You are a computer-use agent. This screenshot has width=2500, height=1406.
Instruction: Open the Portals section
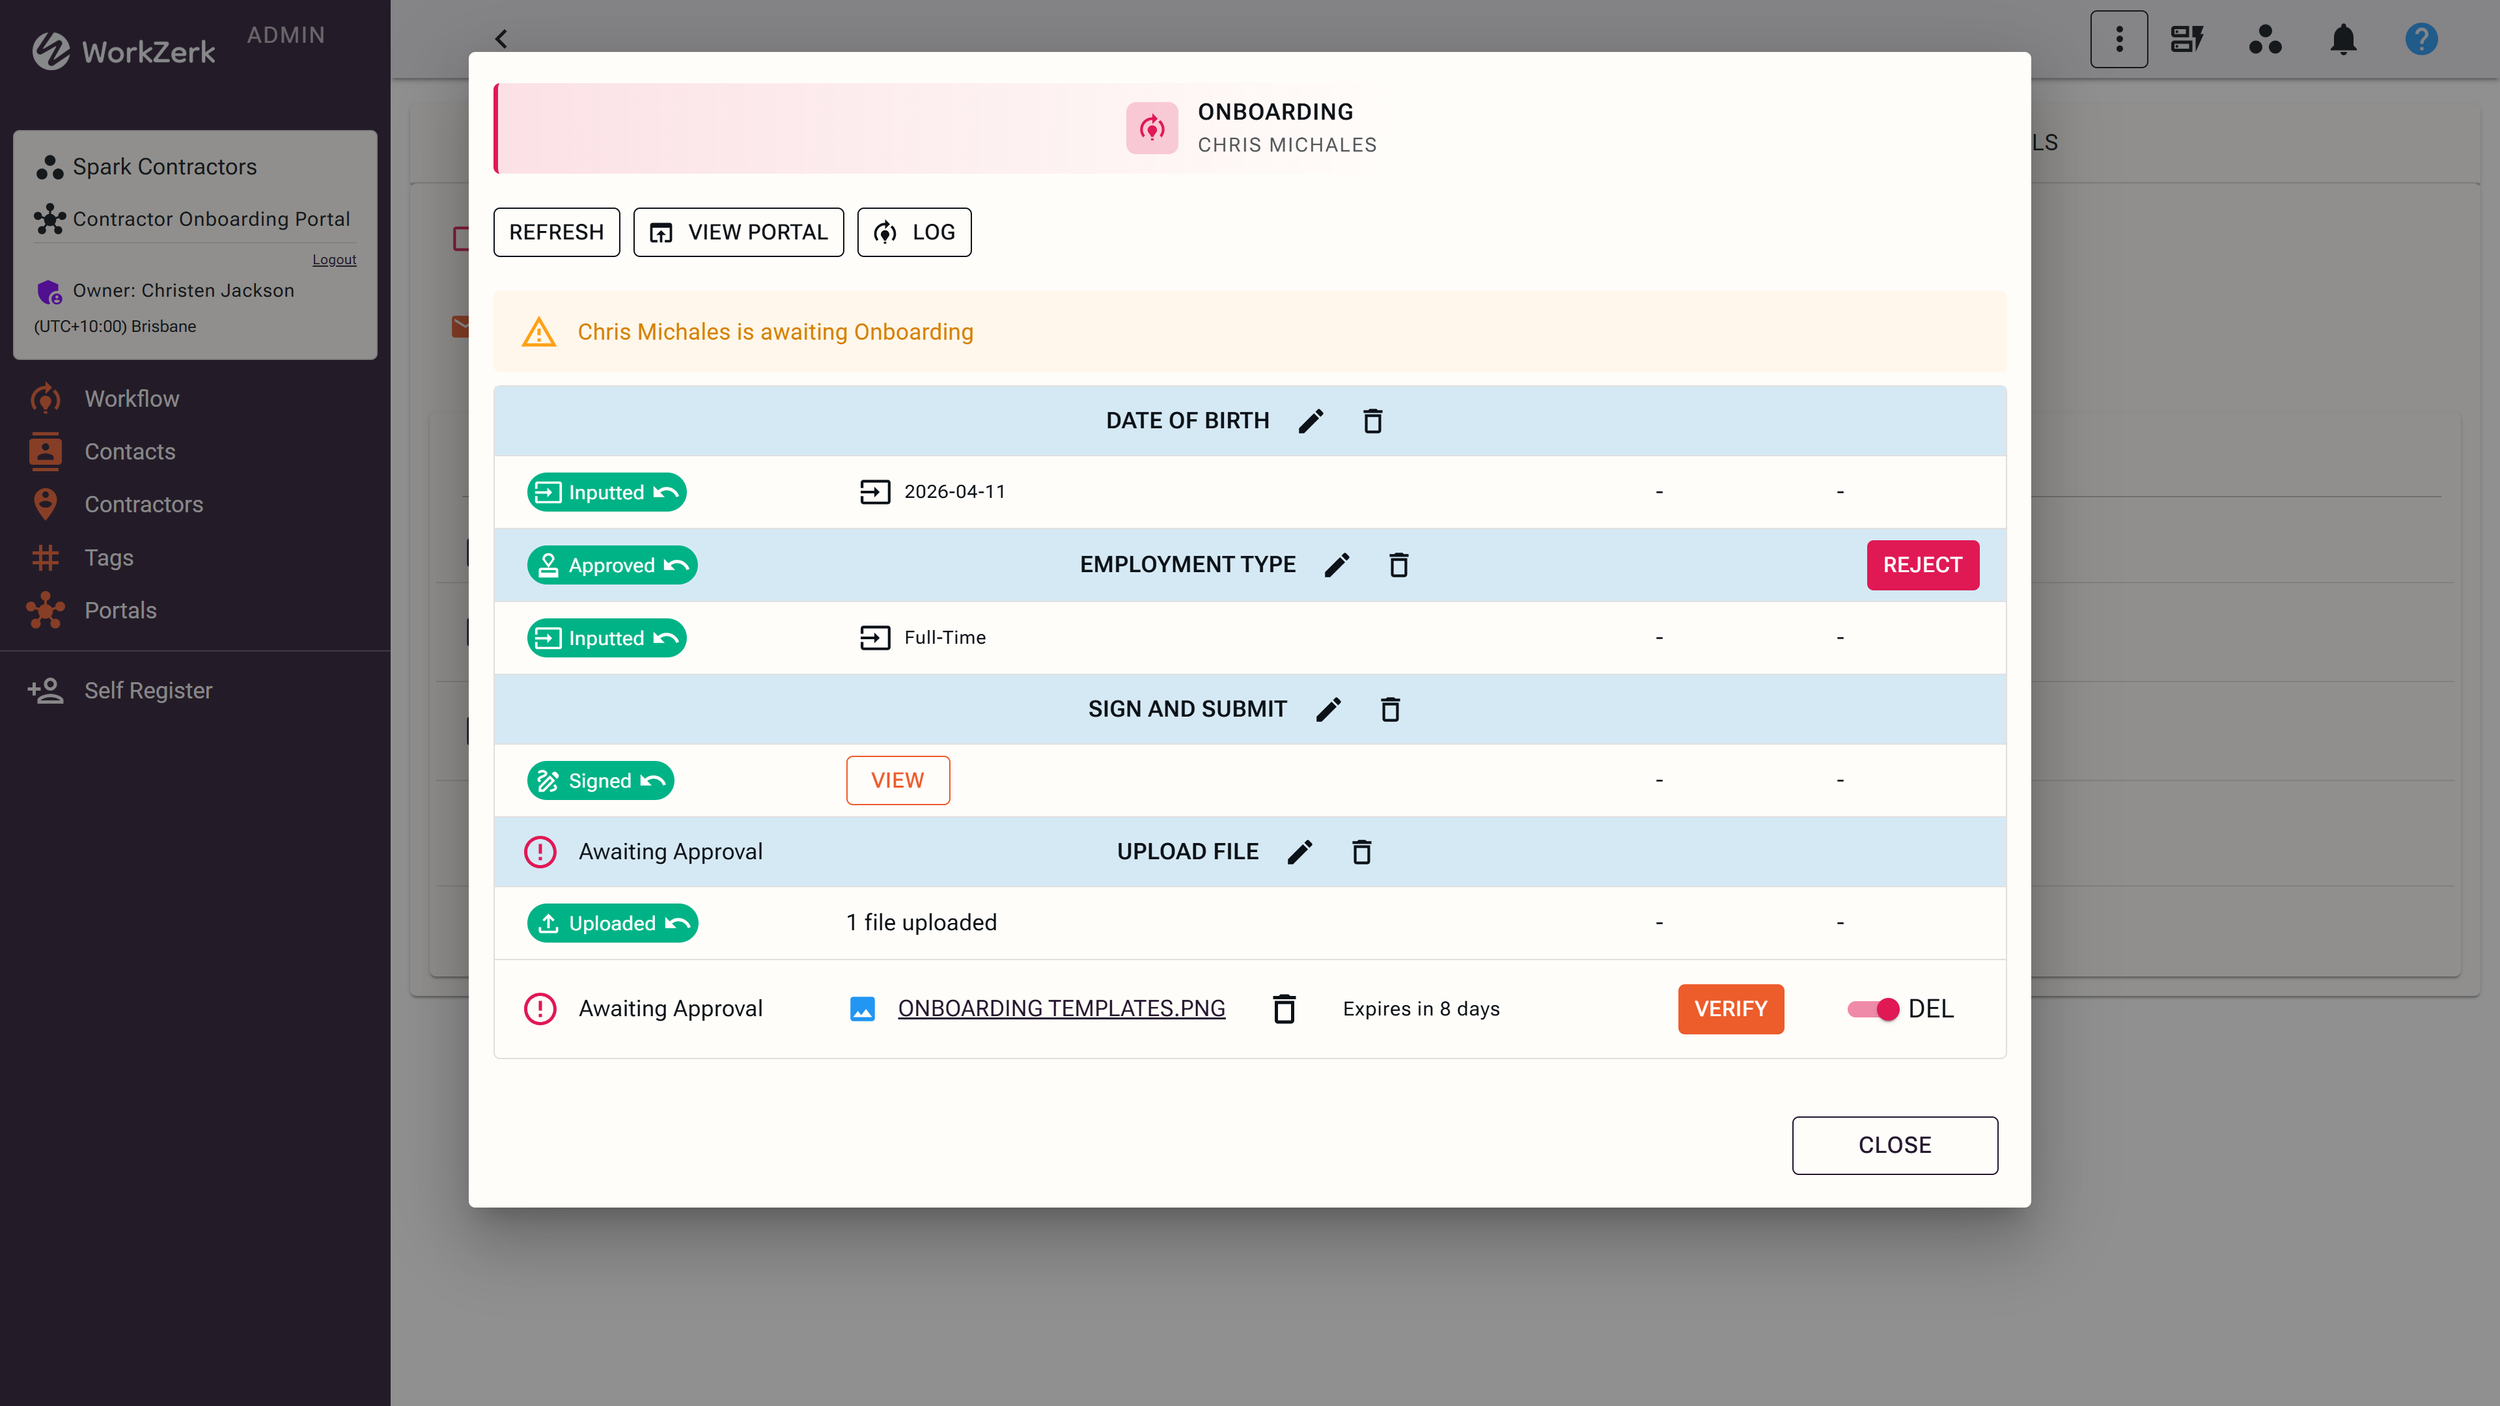tap(120, 610)
